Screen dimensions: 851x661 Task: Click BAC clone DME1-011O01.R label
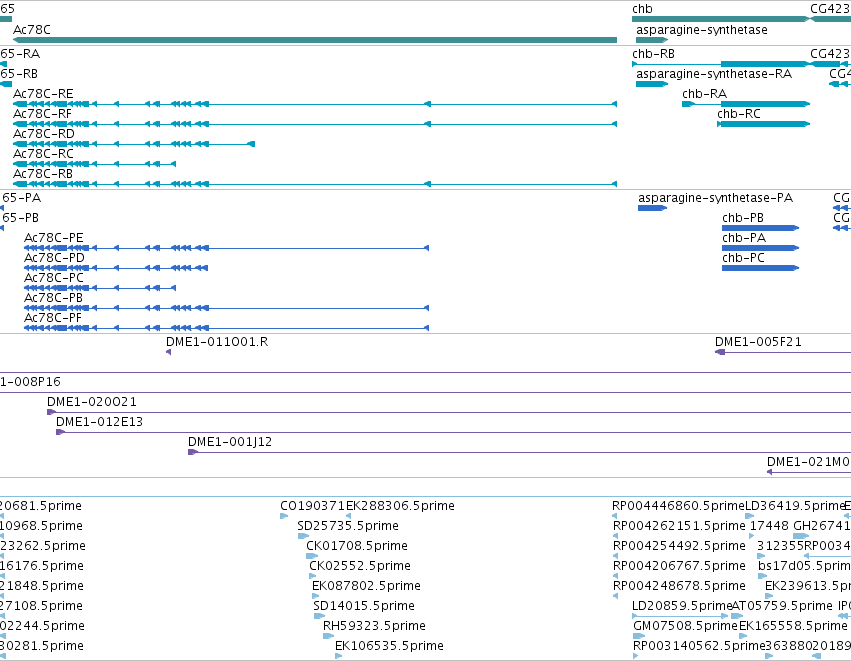click(x=217, y=342)
